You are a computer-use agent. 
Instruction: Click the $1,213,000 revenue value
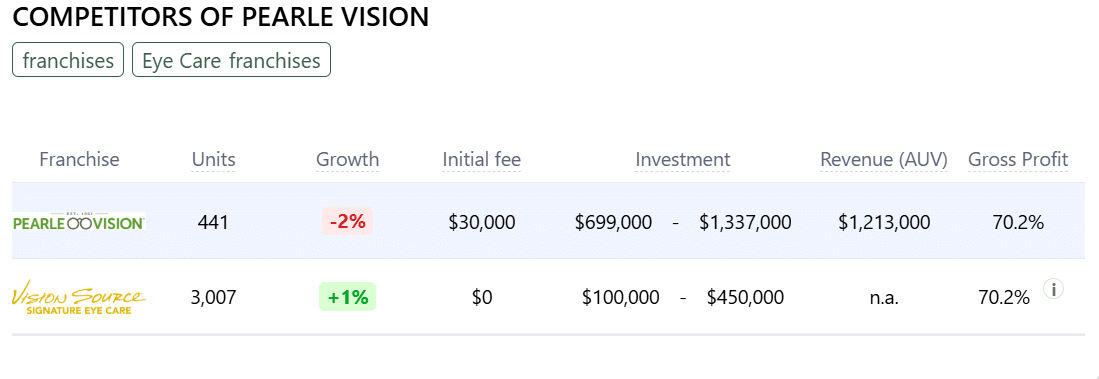tap(884, 223)
